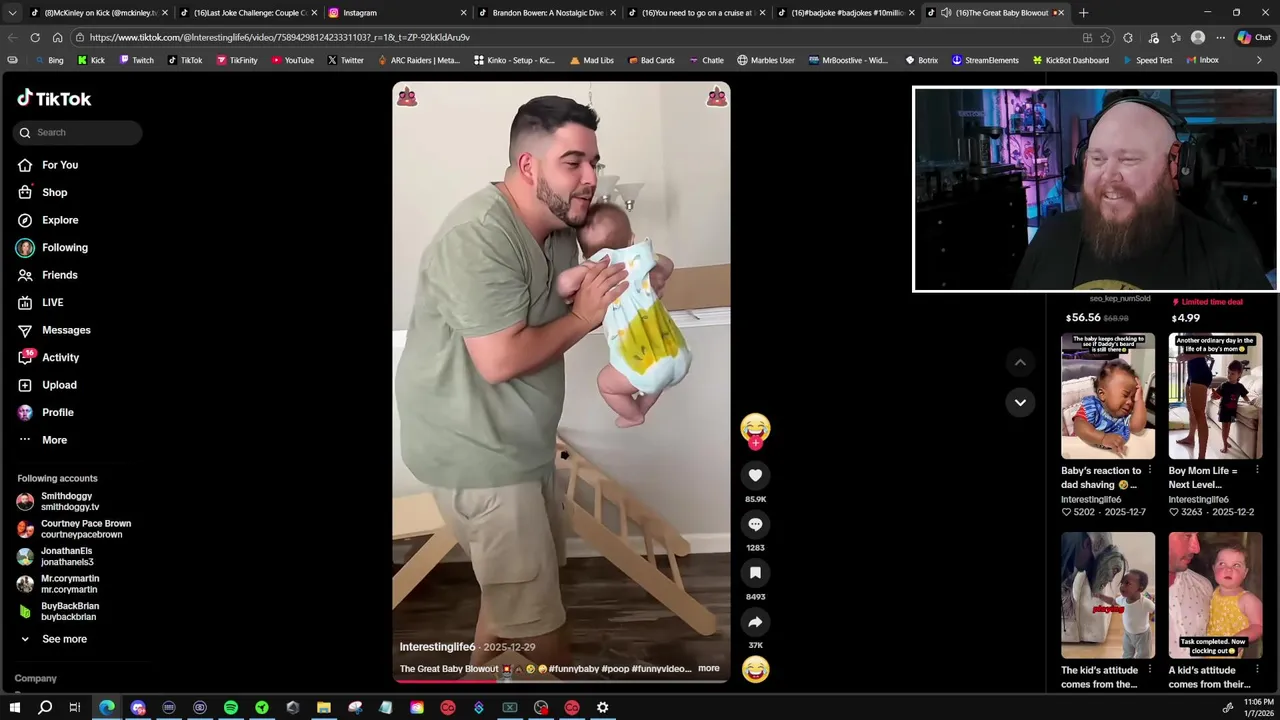Open the Friends section
This screenshot has height=720, width=1280.
coord(60,275)
